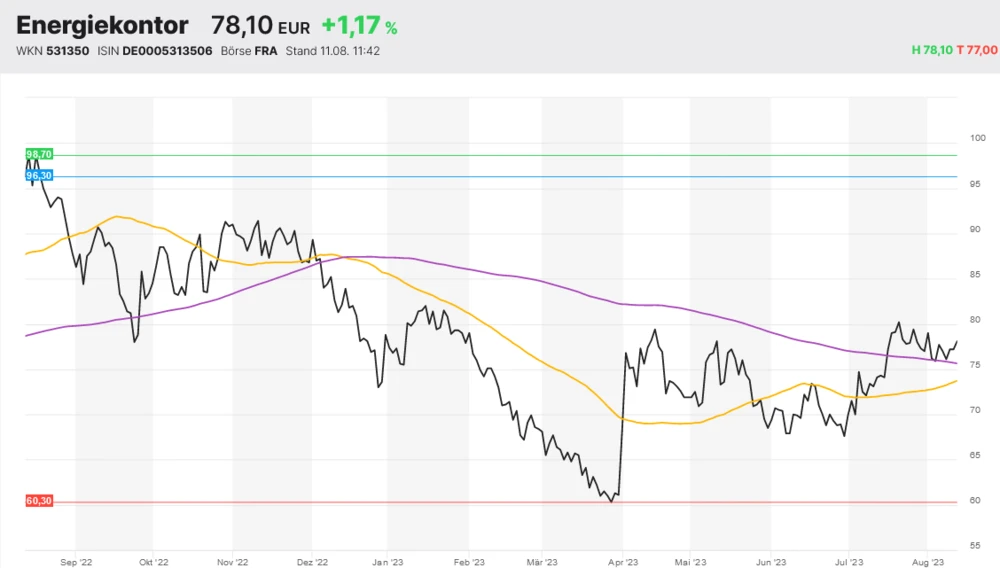Click the green 98,70 price marker

[39, 154]
